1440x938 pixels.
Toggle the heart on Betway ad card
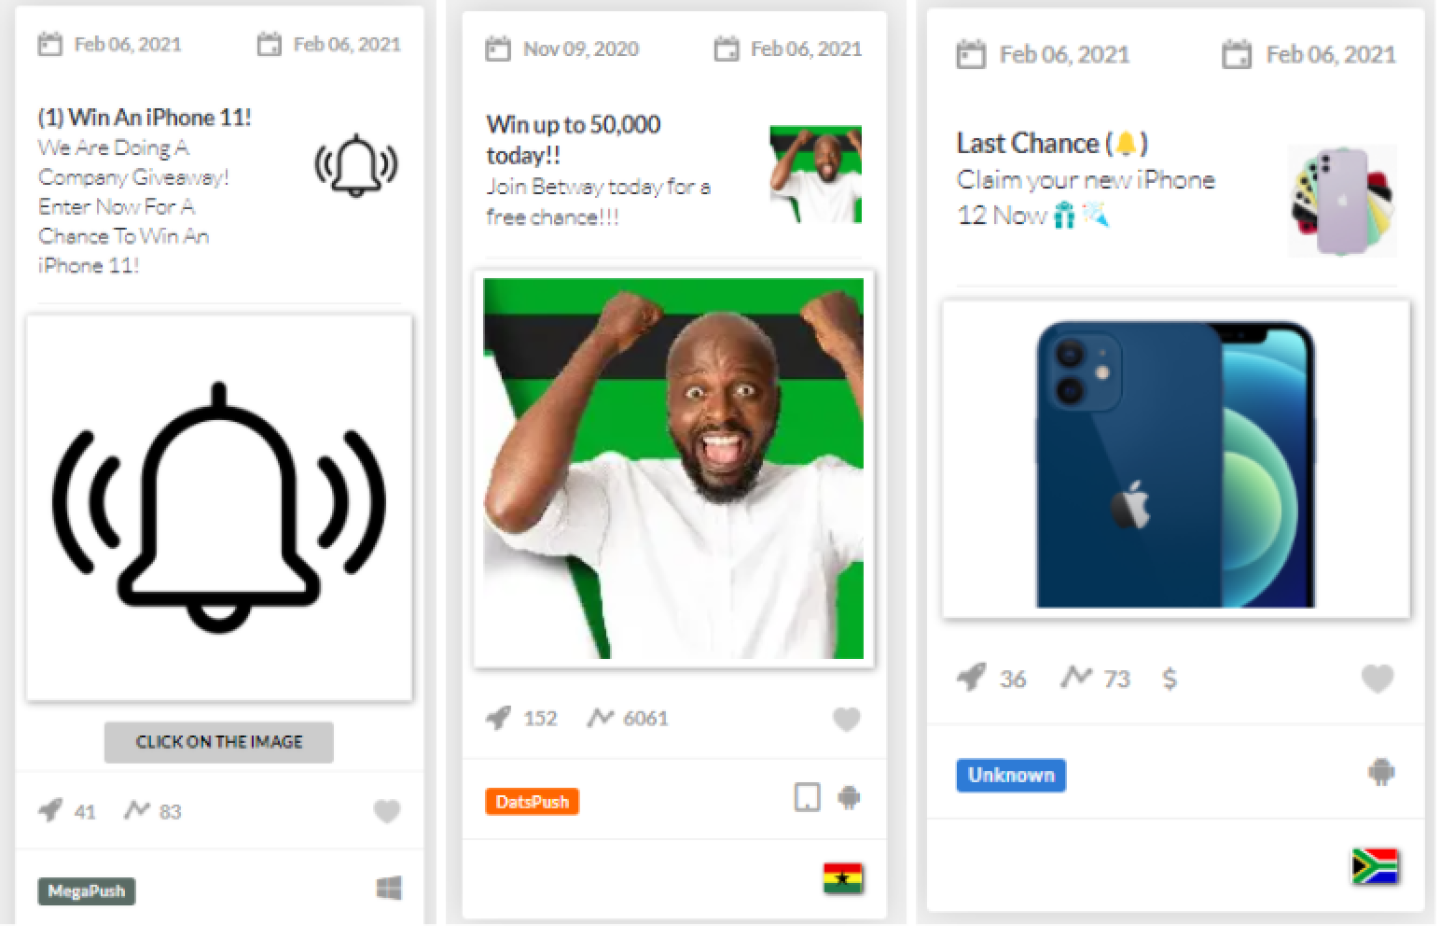[846, 719]
